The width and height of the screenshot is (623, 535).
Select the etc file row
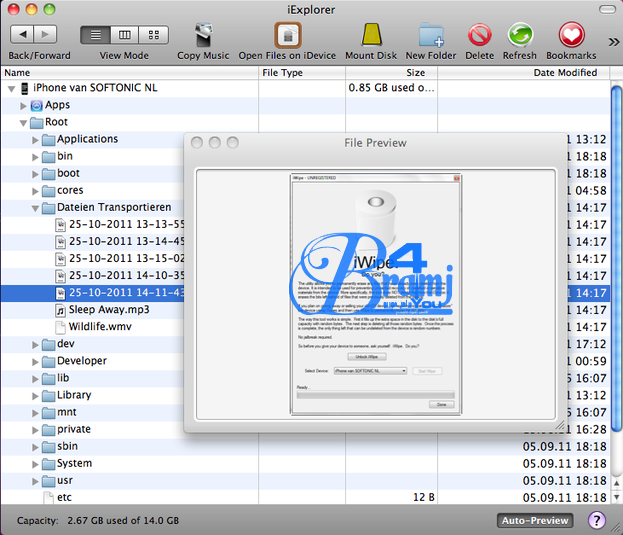(305, 497)
